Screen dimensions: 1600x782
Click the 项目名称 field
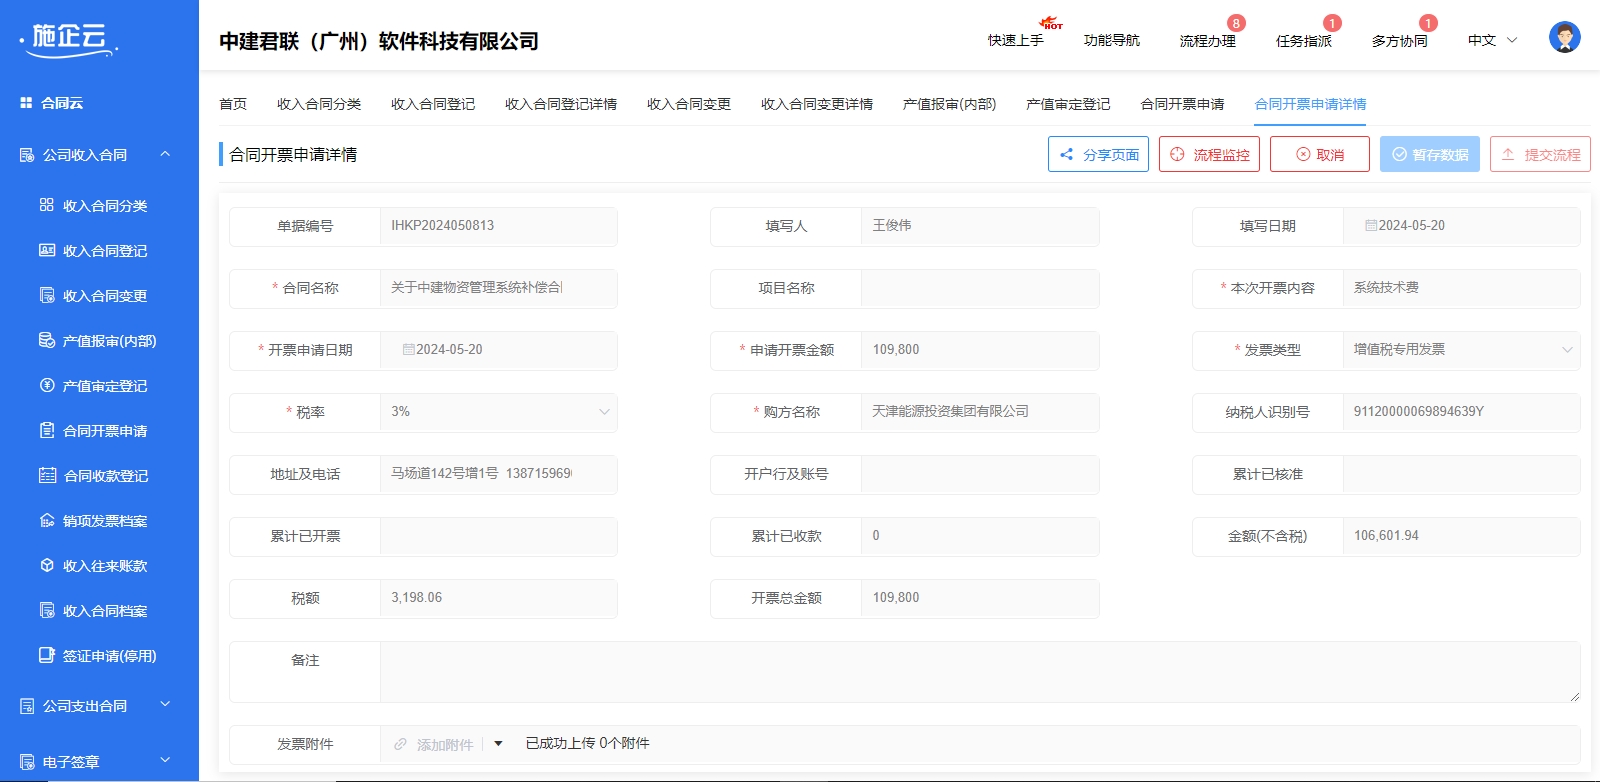tap(980, 288)
